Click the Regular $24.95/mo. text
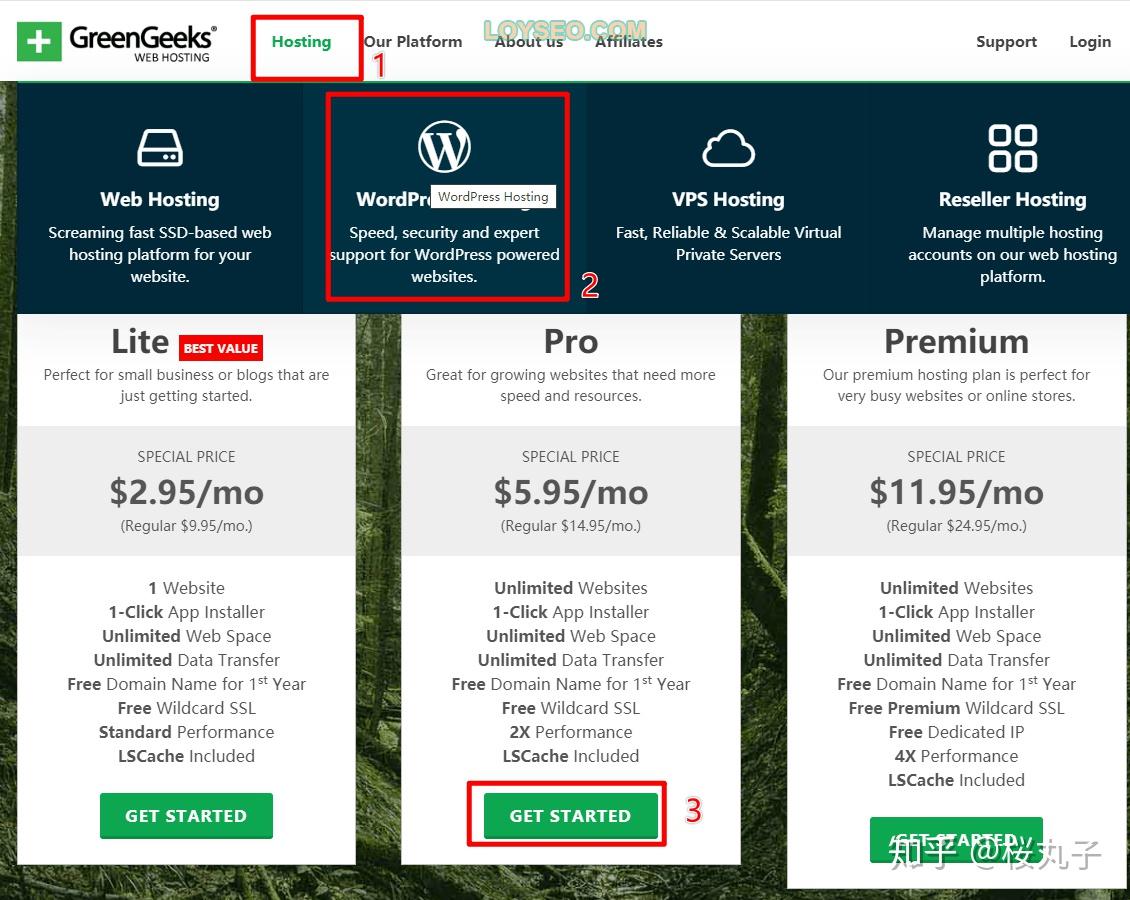Viewport: 1130px width, 900px height. [956, 525]
